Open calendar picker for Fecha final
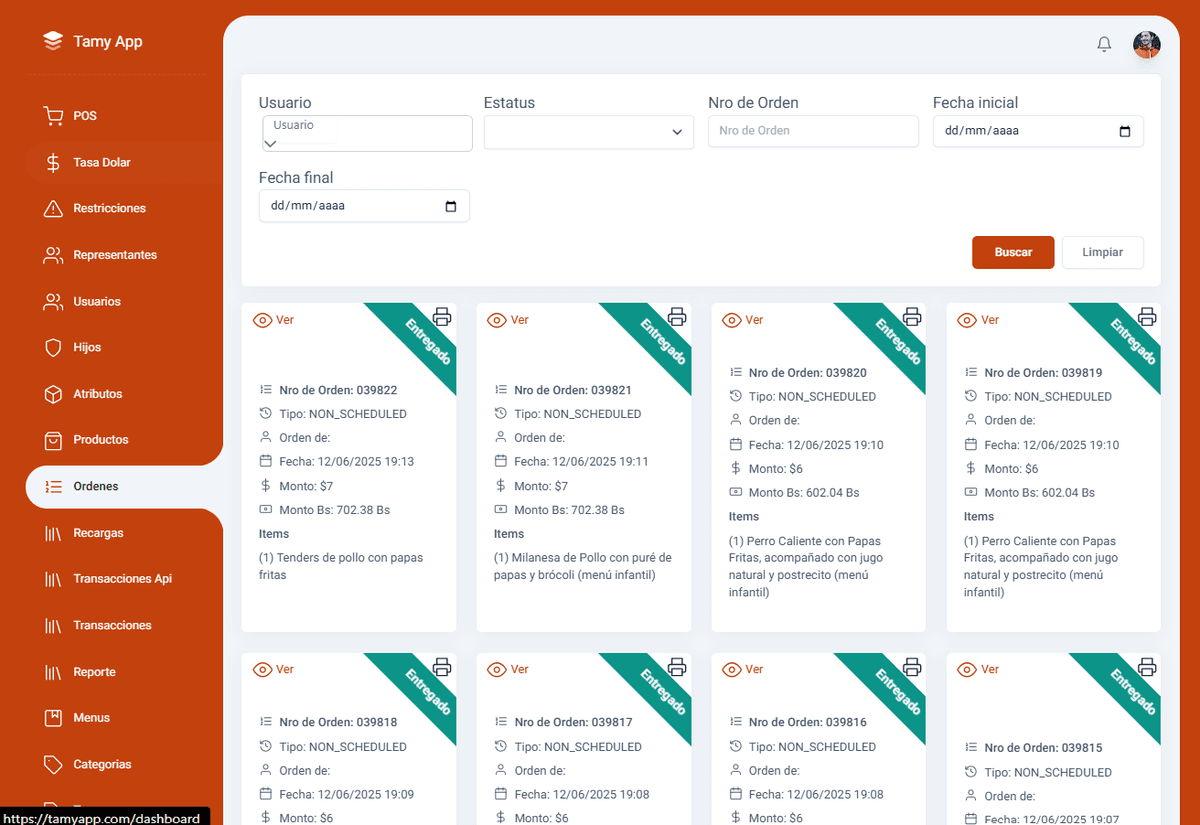This screenshot has width=1200, height=825. point(450,206)
